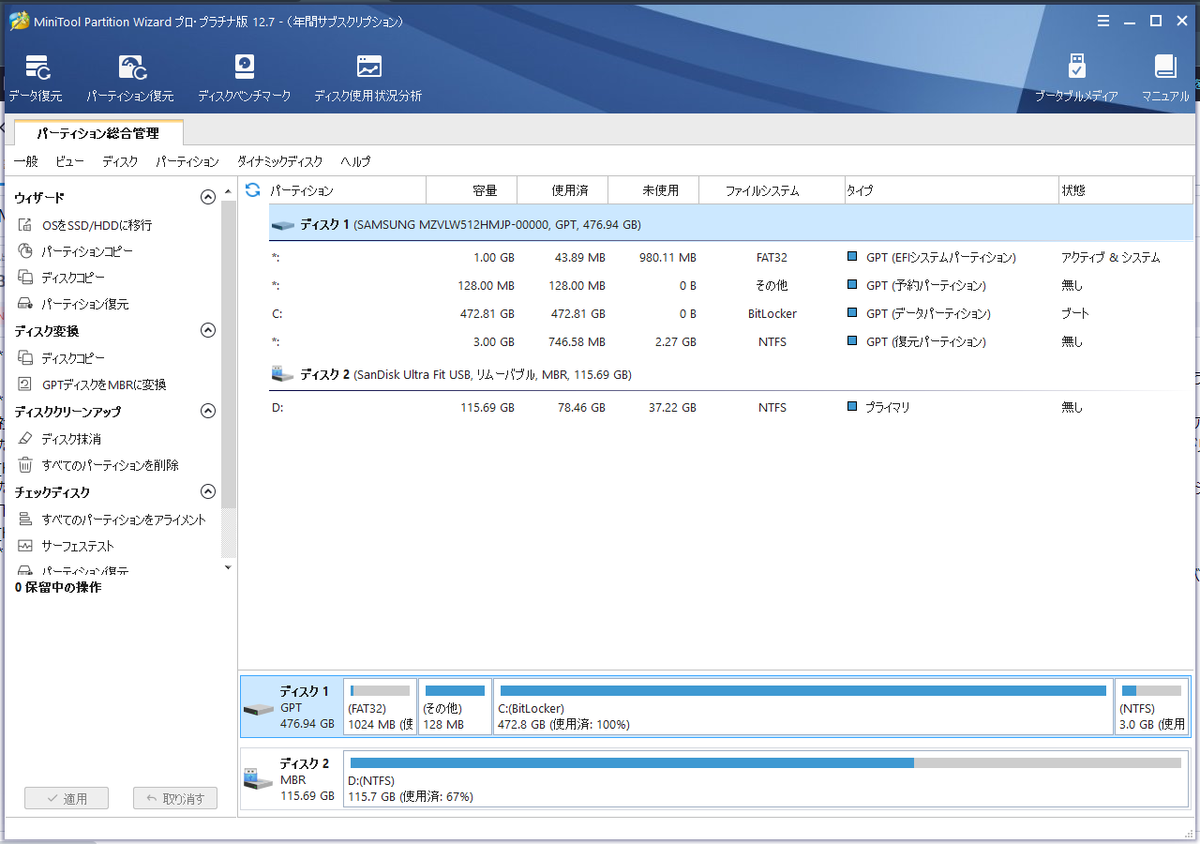Viewport: 1200px width, 844px height.
Task: Open the hamburger menu in title bar
Action: [x=1103, y=20]
